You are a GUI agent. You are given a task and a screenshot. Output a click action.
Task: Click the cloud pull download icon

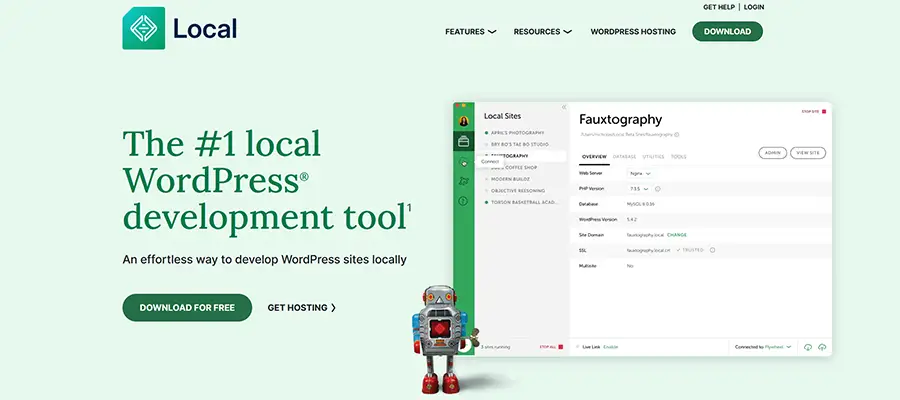808,347
